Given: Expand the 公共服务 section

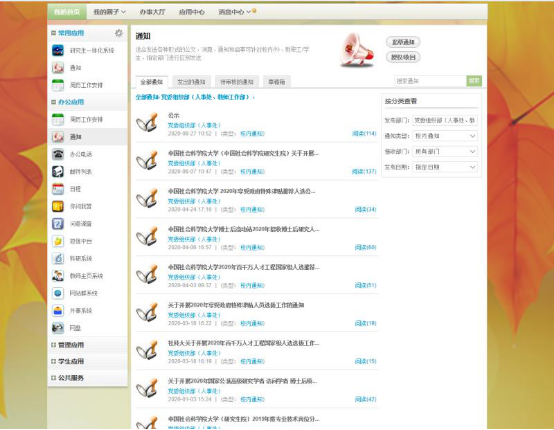Looking at the screenshot, I should pos(53,378).
